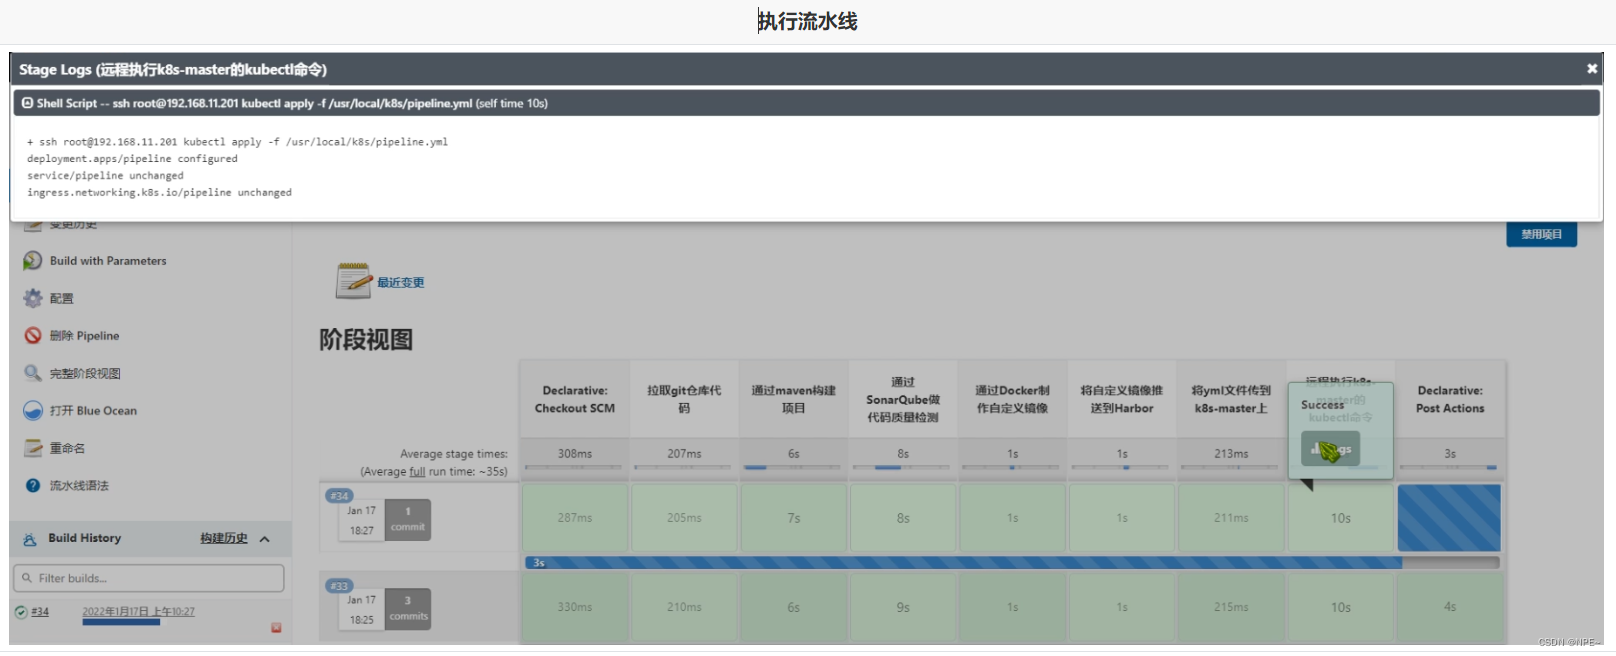Select the 330ms Checkout SCM cell of #33
1616x656 pixels.
pyautogui.click(x=575, y=607)
